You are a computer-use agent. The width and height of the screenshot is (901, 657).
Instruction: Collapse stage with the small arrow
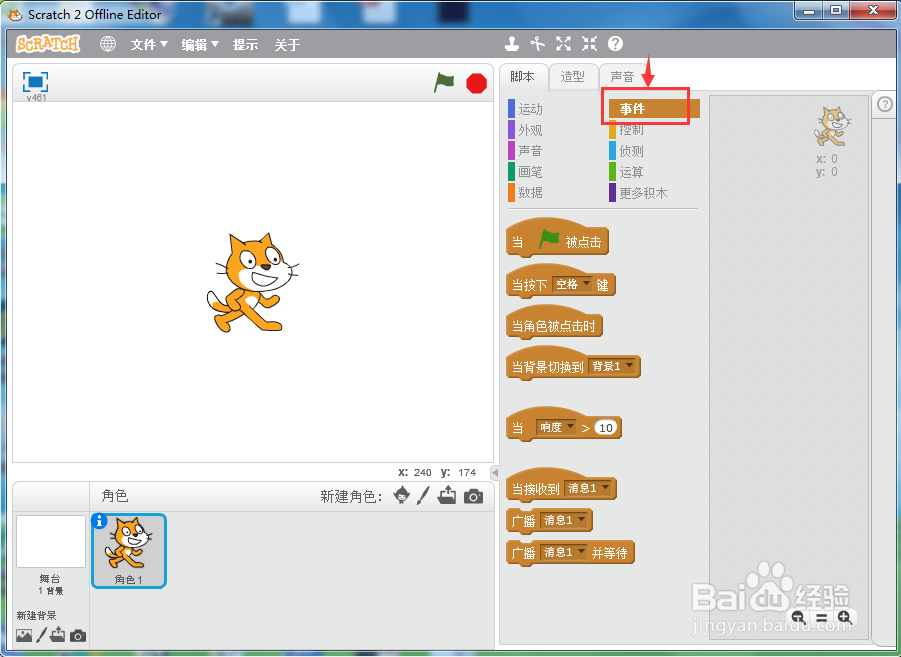[495, 472]
